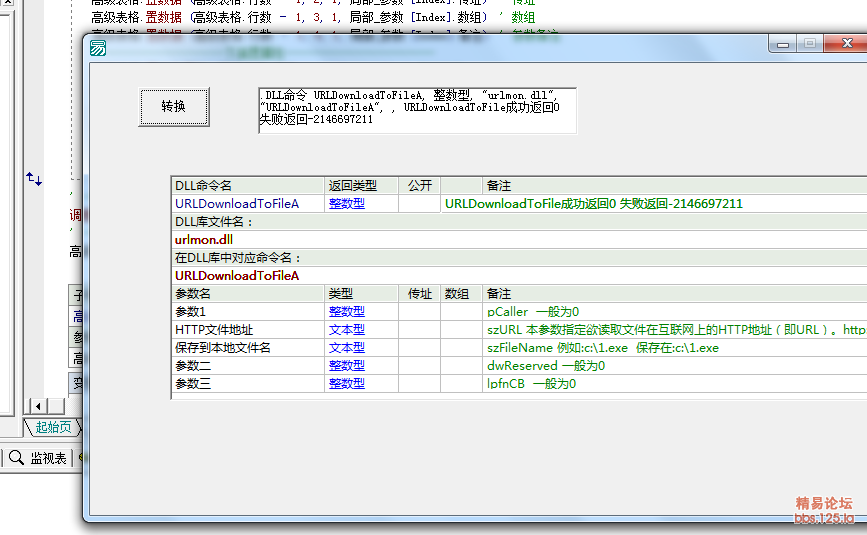Click the 整数型 return type of URLDownloadToFileA
The width and height of the screenshot is (867, 535).
point(347,204)
